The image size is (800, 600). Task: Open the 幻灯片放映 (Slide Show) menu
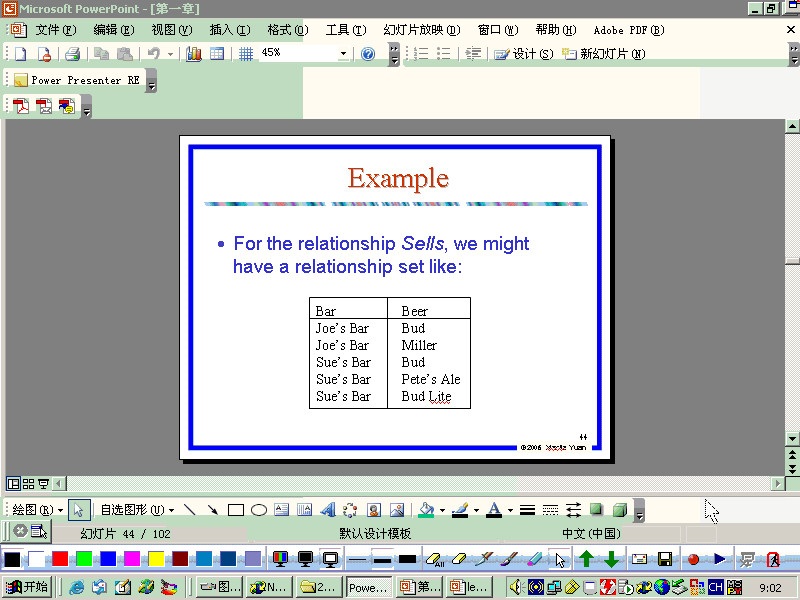(x=422, y=30)
